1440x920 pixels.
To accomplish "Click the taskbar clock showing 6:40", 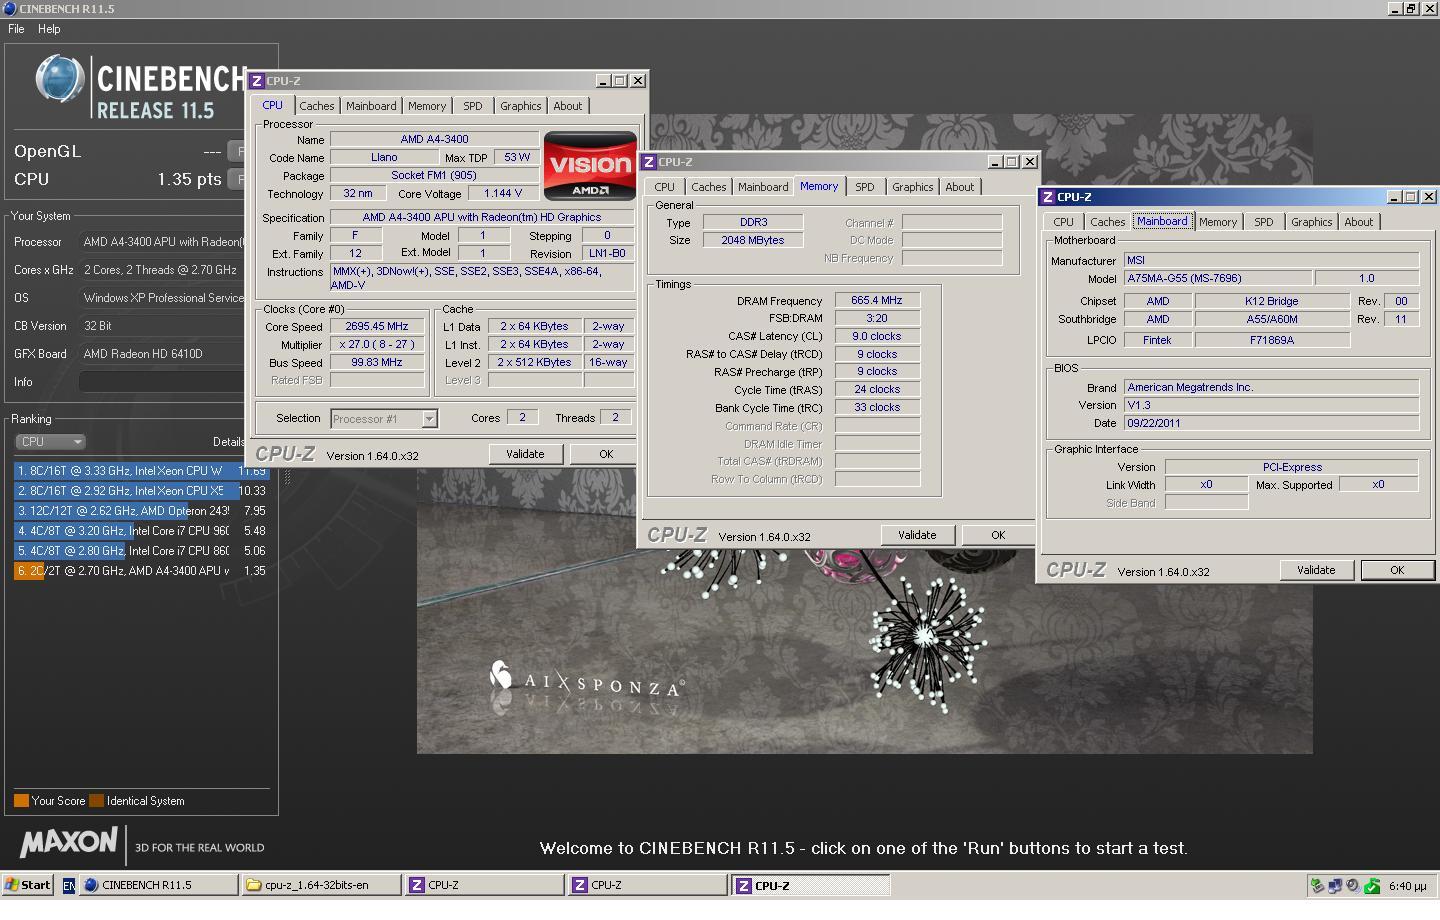I will pos(1407,886).
